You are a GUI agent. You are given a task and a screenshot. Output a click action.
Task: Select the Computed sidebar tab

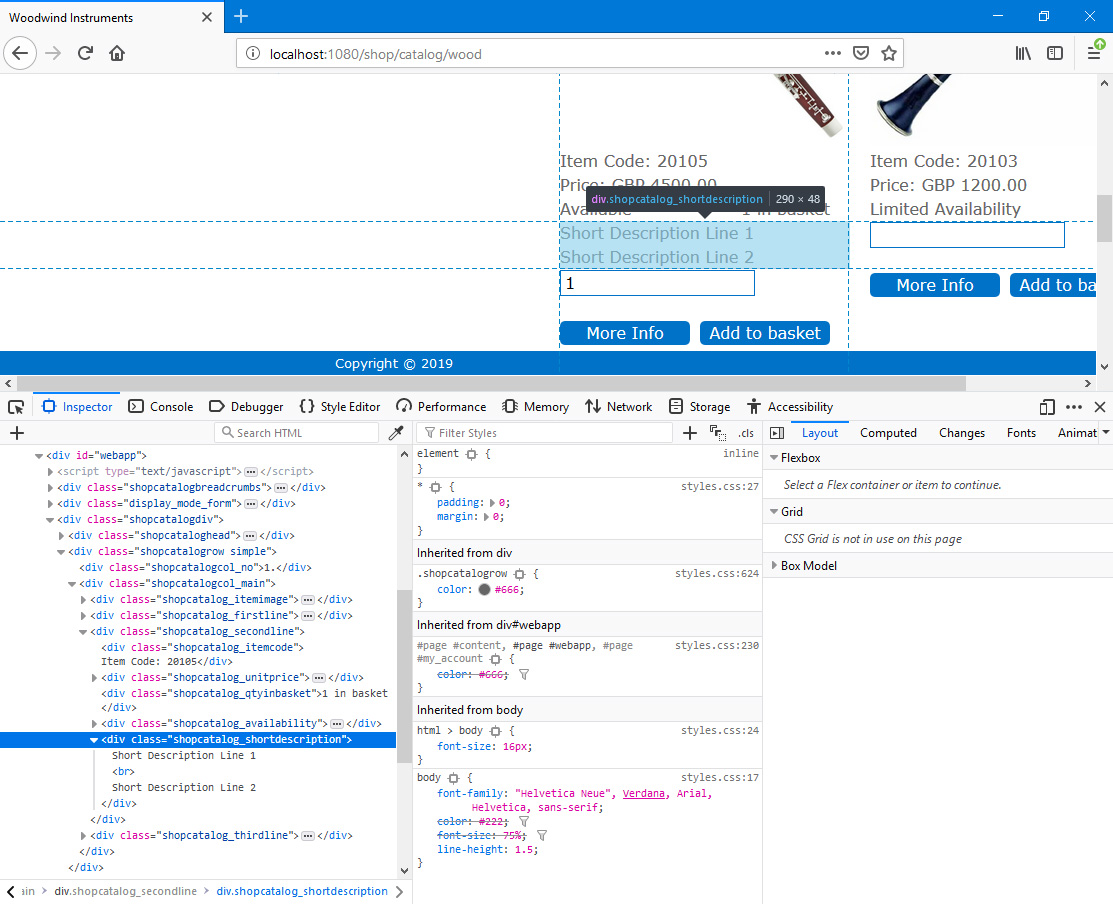pyautogui.click(x=888, y=433)
